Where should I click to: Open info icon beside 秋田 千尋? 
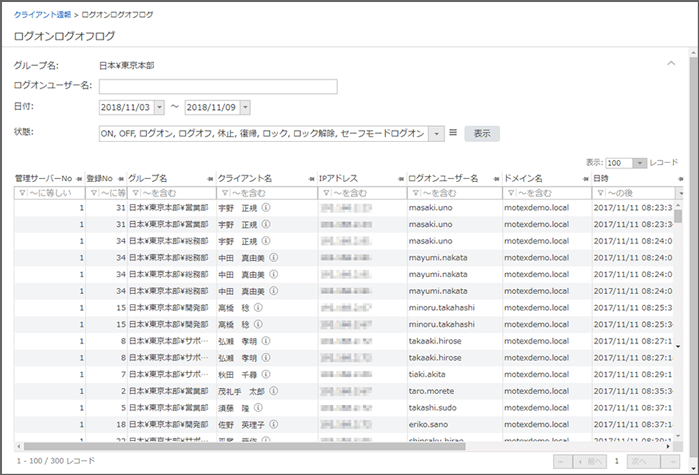[x=267, y=373]
